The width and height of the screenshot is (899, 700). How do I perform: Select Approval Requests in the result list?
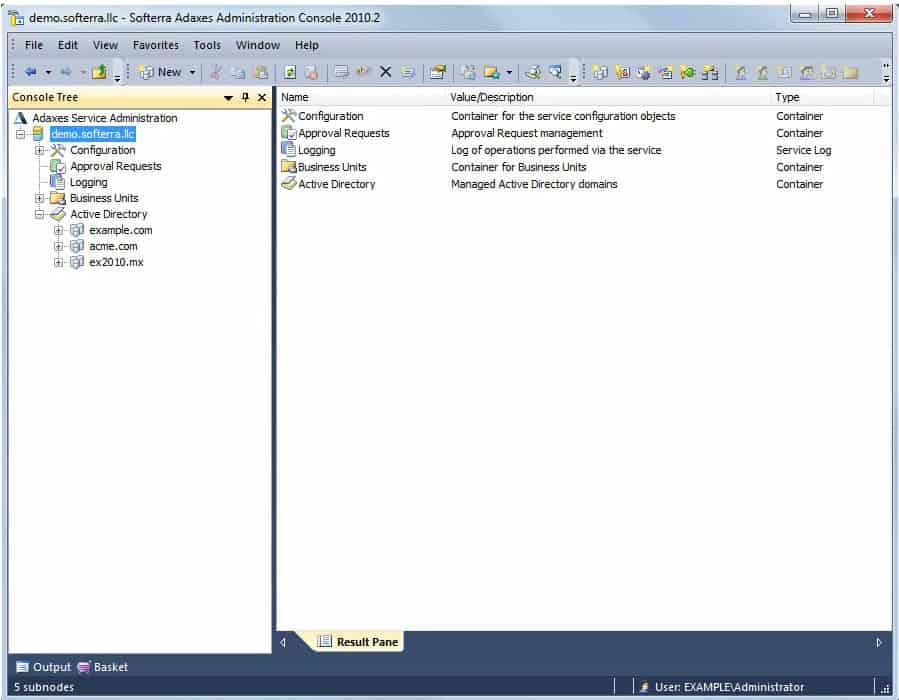tap(343, 133)
